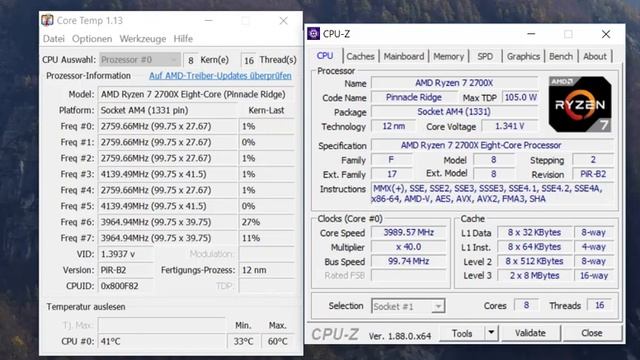
Task: Select the CPU tab in CPU-Z
Action: (325, 56)
